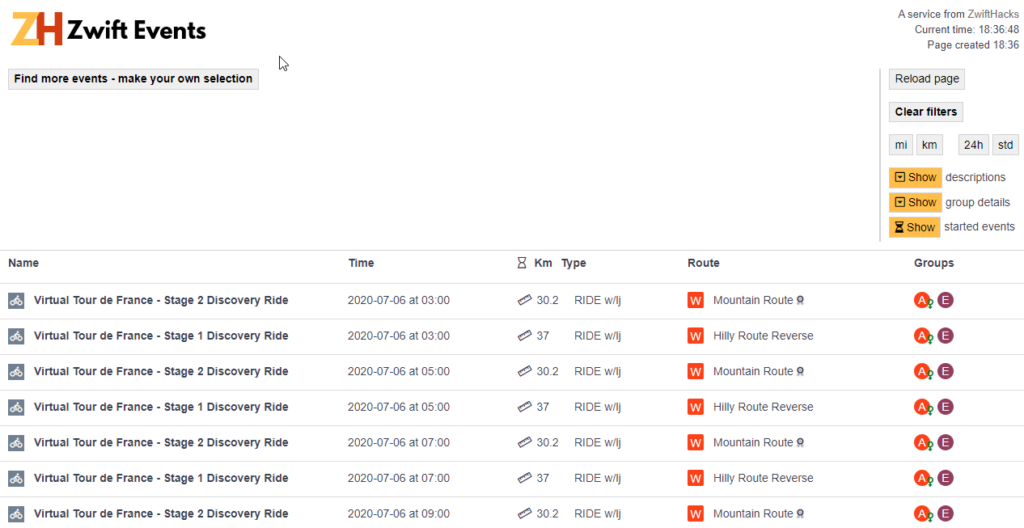
Task: Select group E badge for 05:00 Stage 2 ride
Action: pos(946,371)
